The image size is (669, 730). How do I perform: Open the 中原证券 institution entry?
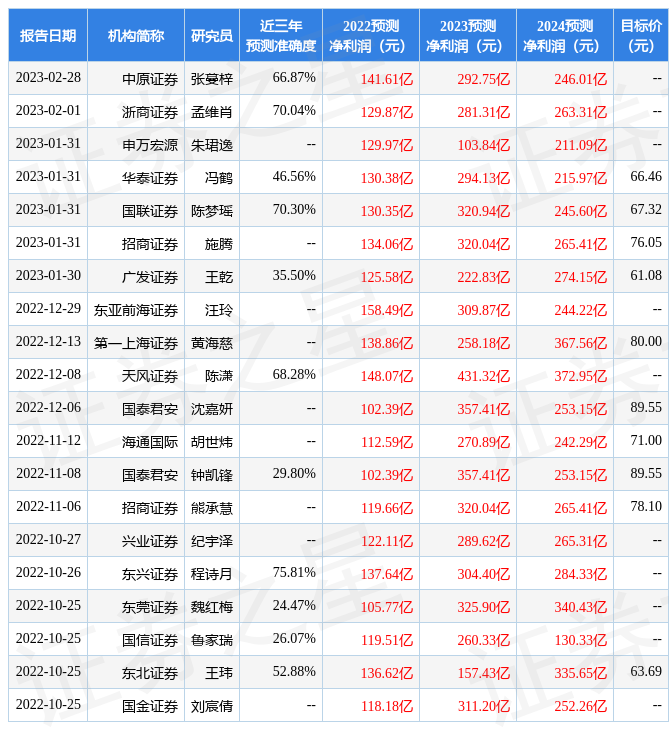[x=150, y=78]
